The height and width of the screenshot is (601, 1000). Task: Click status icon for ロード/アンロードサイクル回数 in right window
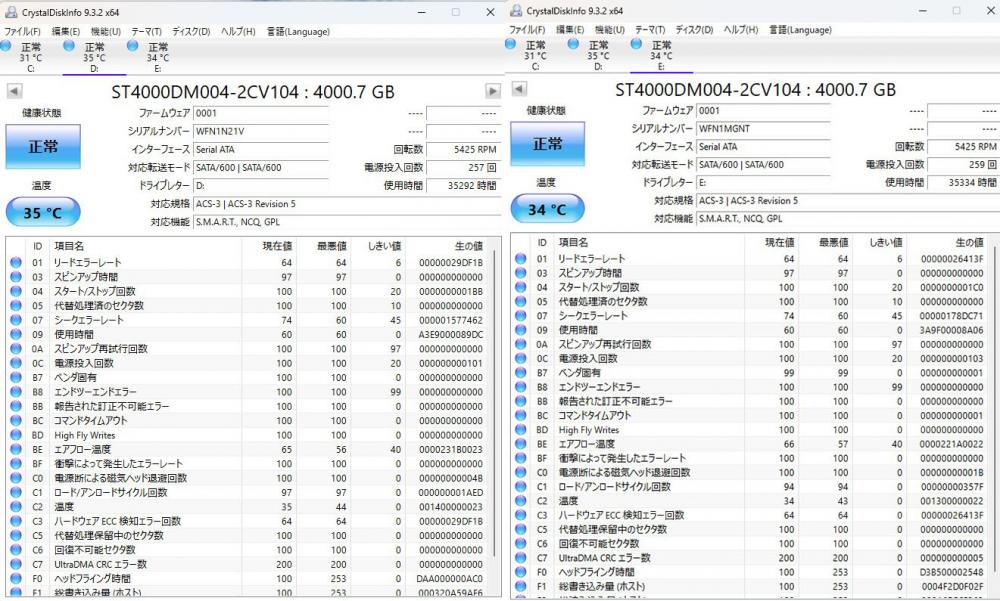[520, 487]
